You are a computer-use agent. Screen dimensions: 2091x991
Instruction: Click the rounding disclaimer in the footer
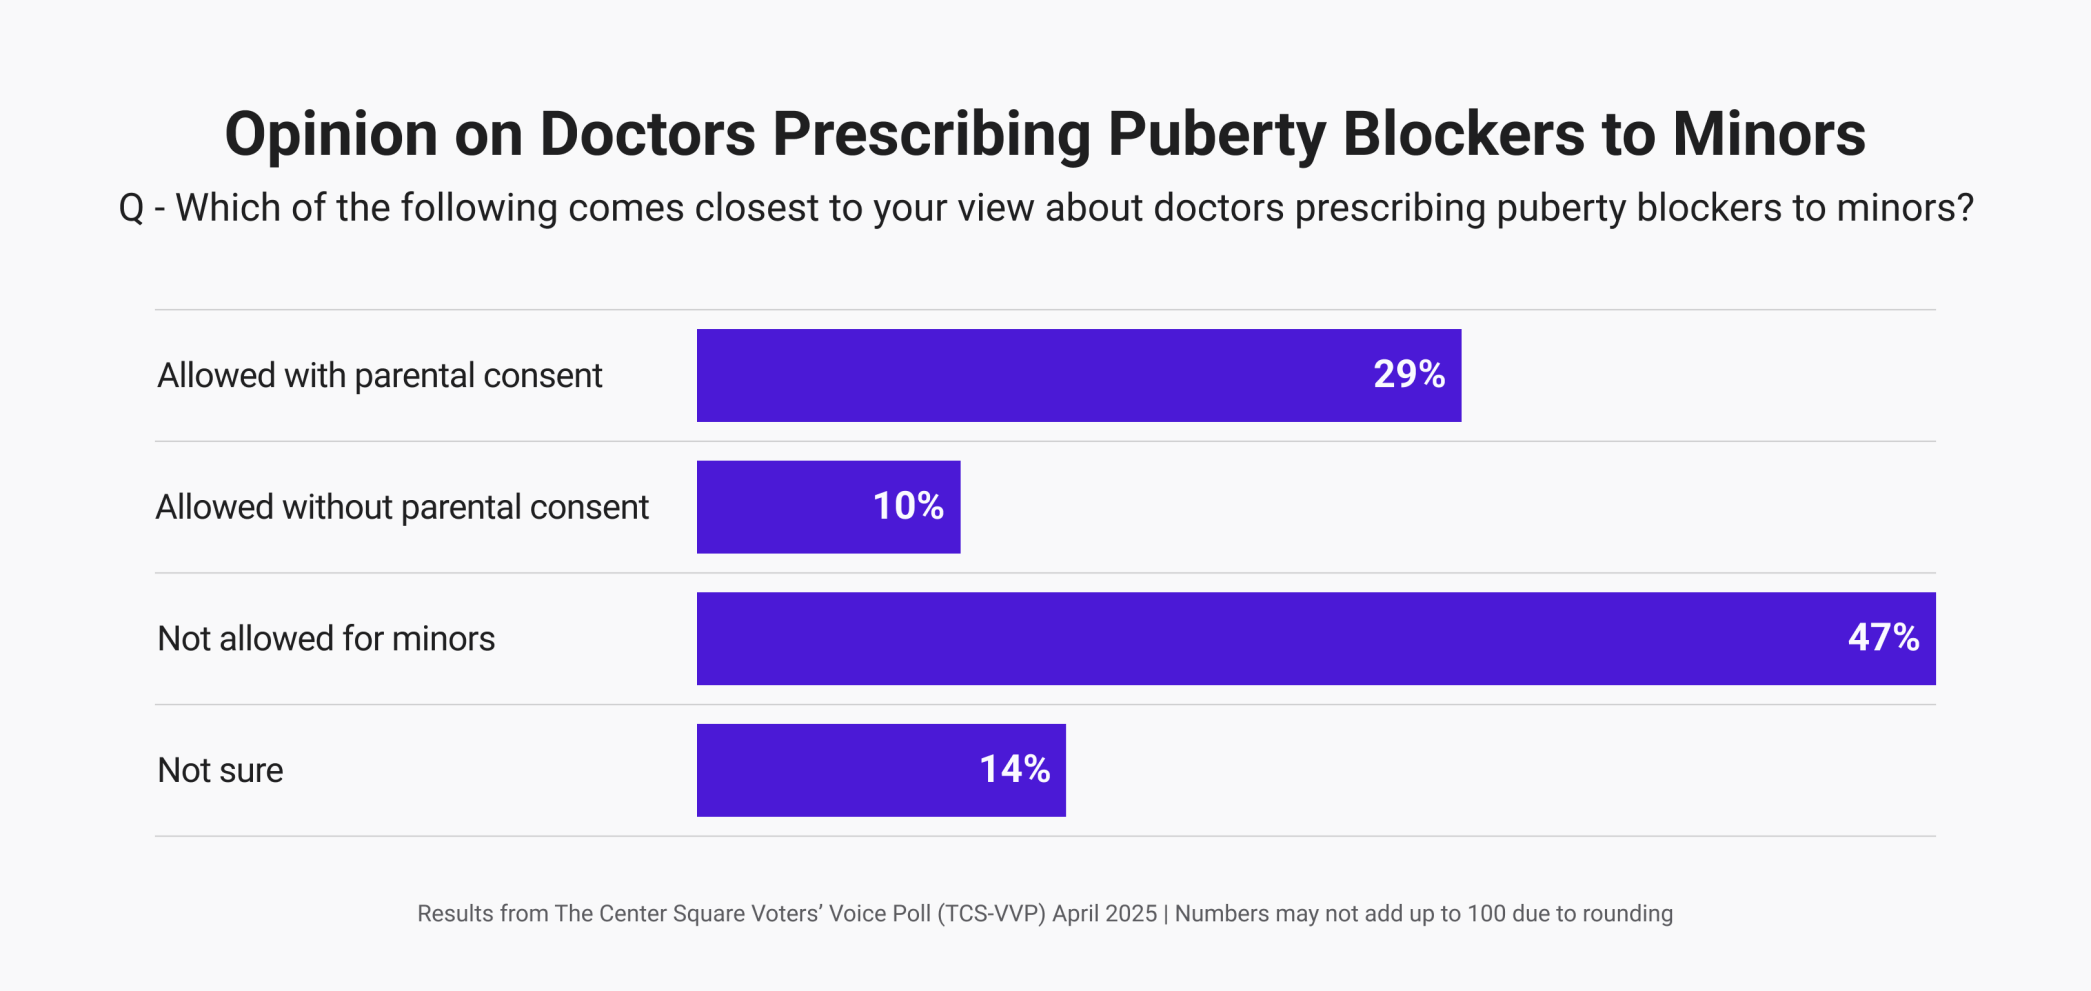(x=1423, y=914)
